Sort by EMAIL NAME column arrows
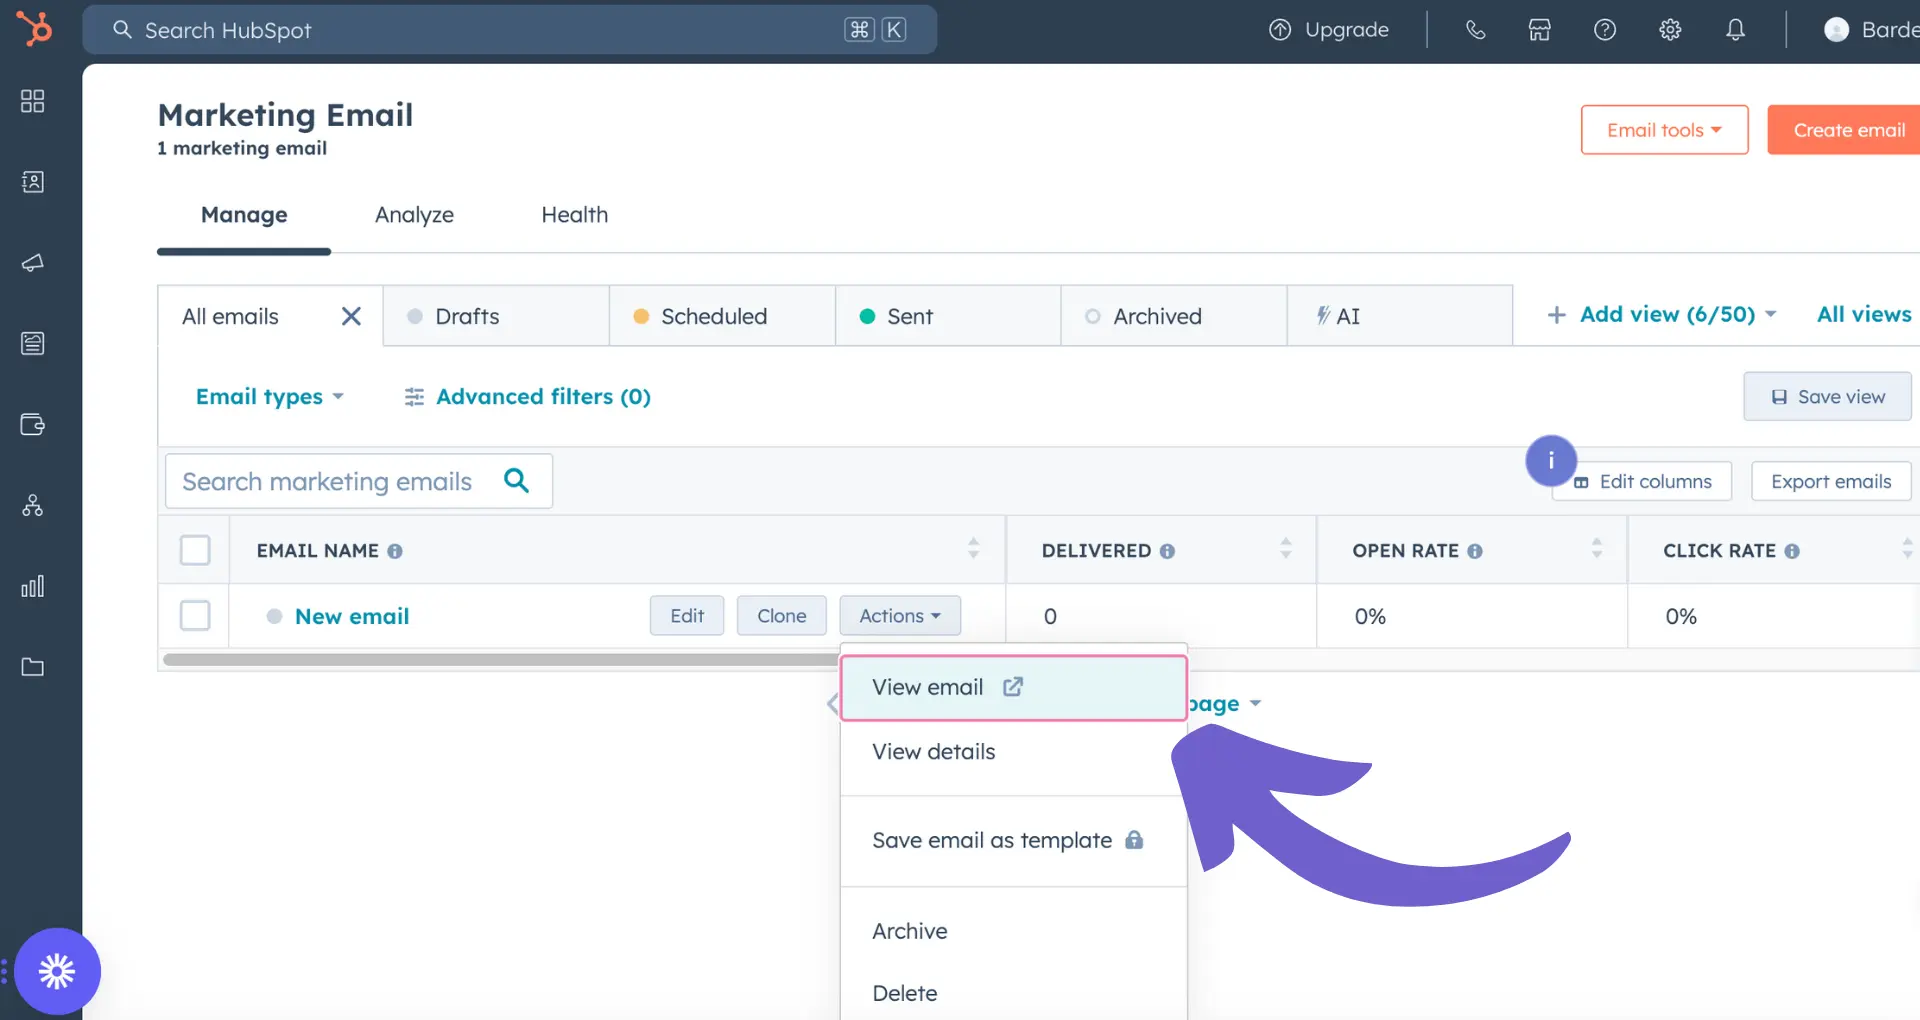This screenshot has width=1920, height=1020. tap(973, 548)
